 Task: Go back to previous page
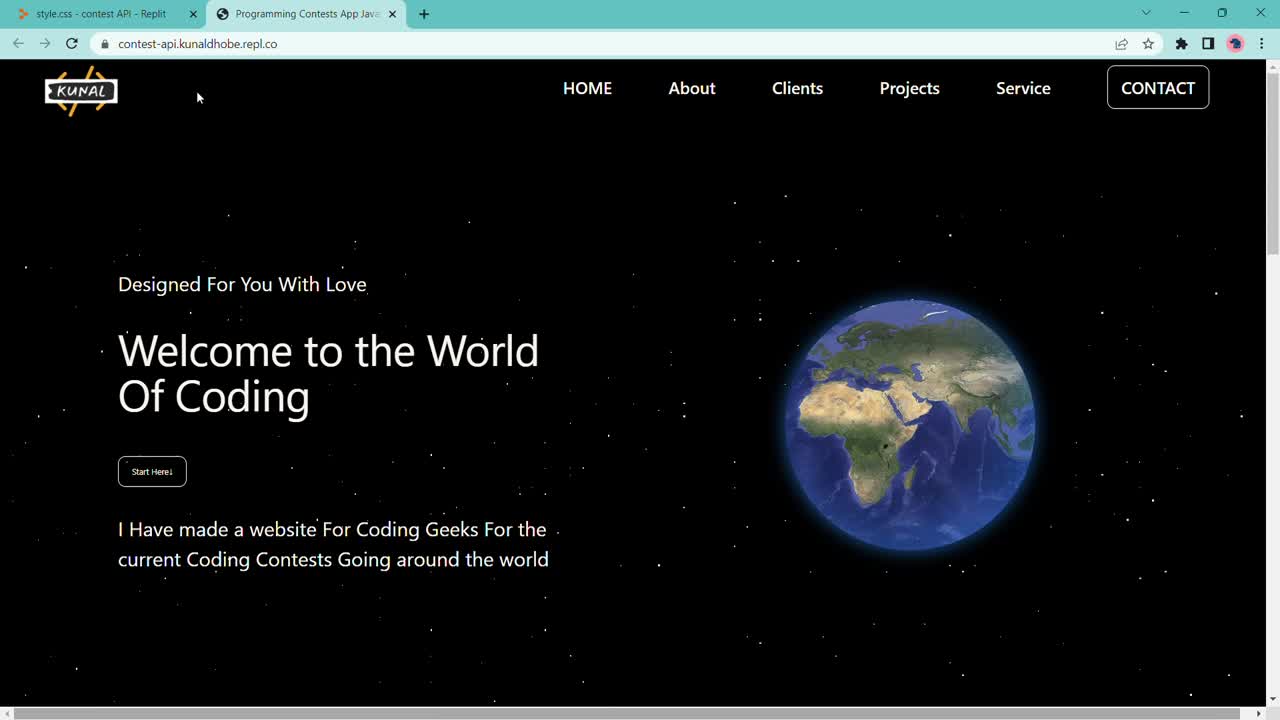pos(18,44)
